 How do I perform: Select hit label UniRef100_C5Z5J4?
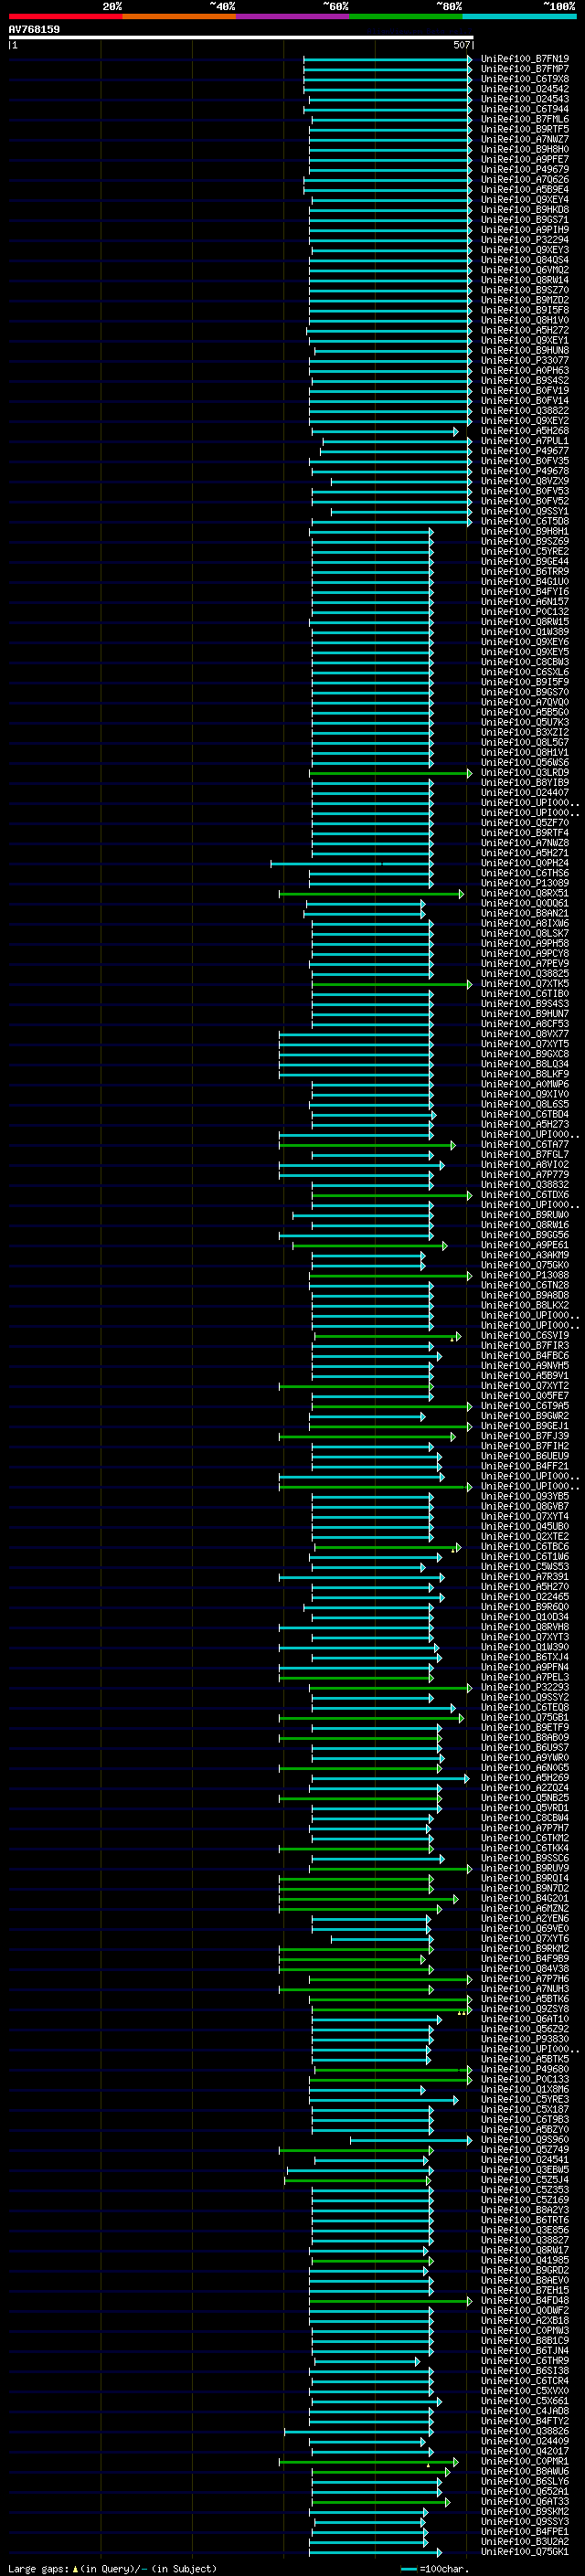[x=525, y=2182]
